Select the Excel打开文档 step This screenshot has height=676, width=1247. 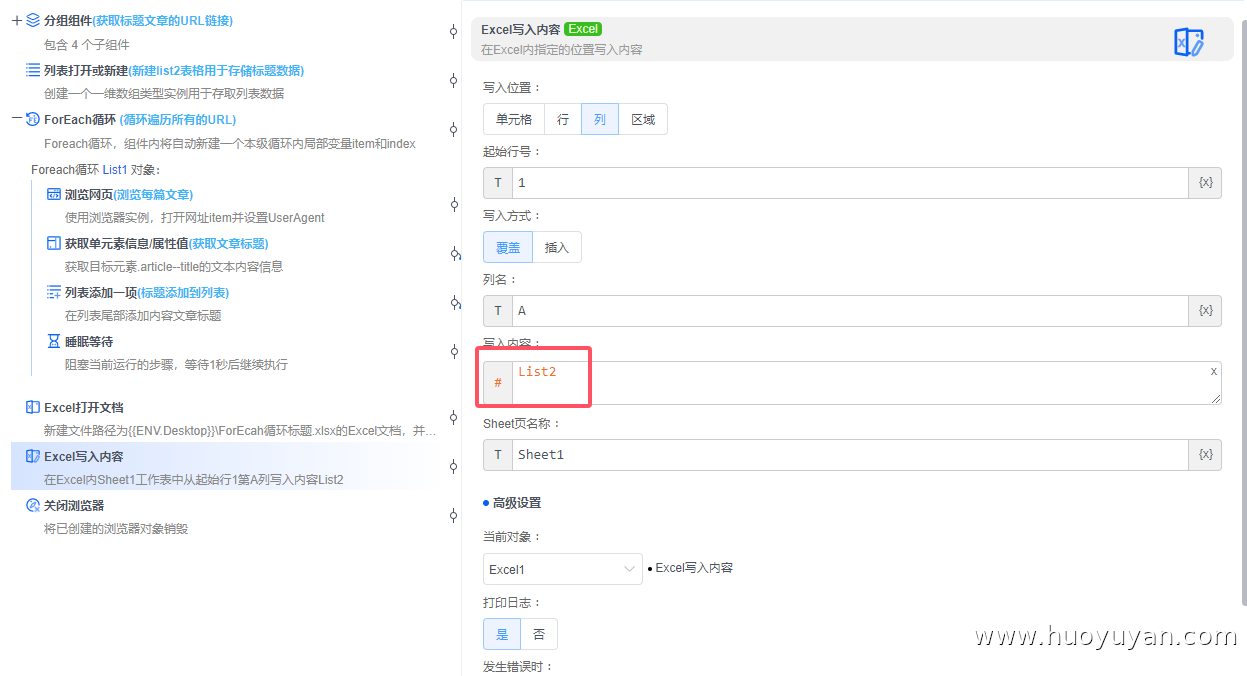click(x=225, y=418)
